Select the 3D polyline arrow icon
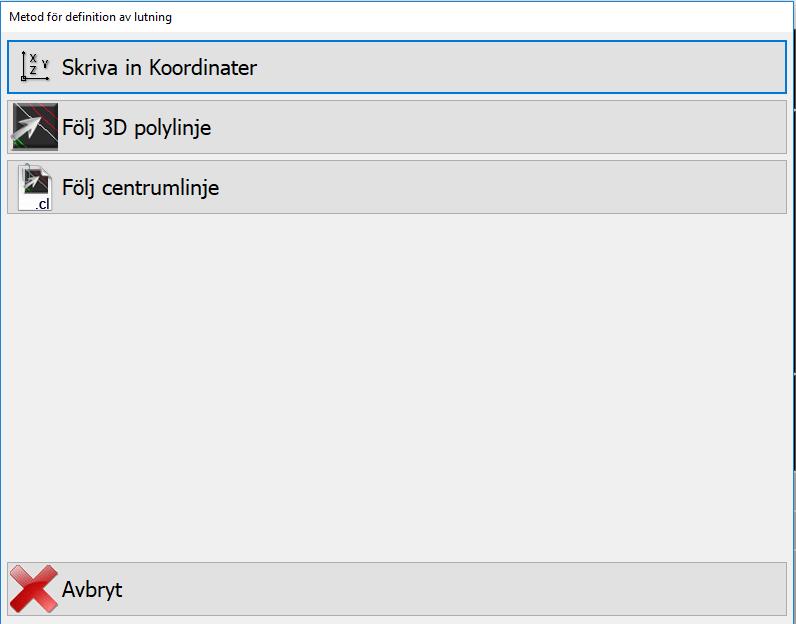The height and width of the screenshot is (624, 796). 35,127
